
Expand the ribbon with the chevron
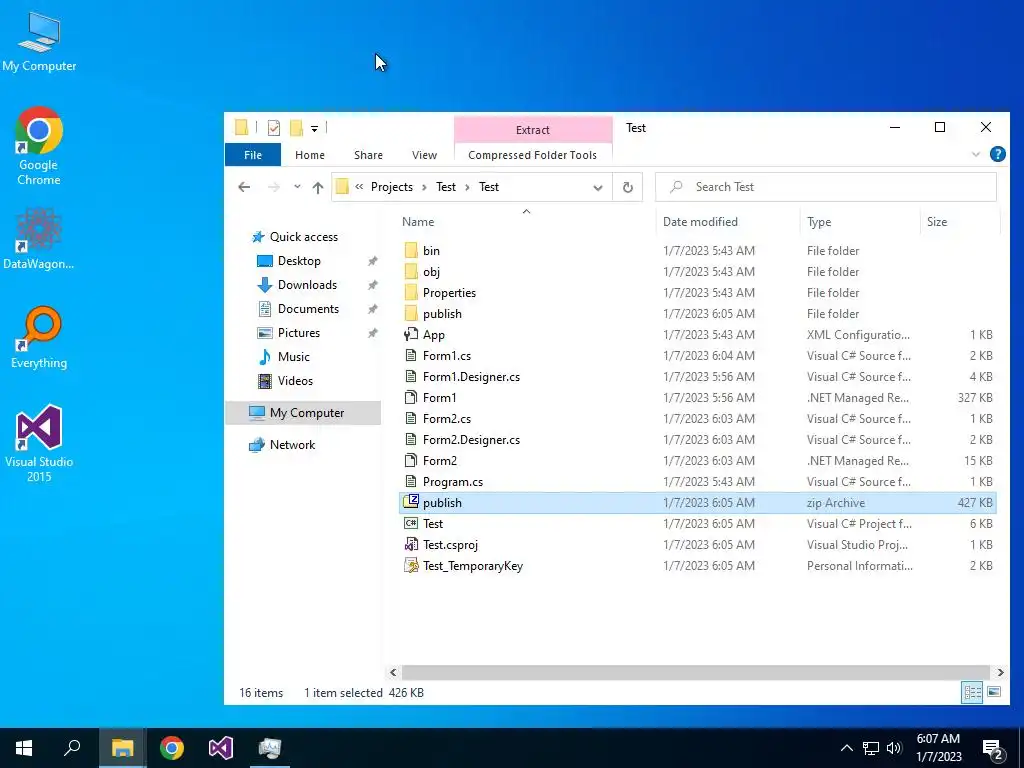(x=976, y=155)
